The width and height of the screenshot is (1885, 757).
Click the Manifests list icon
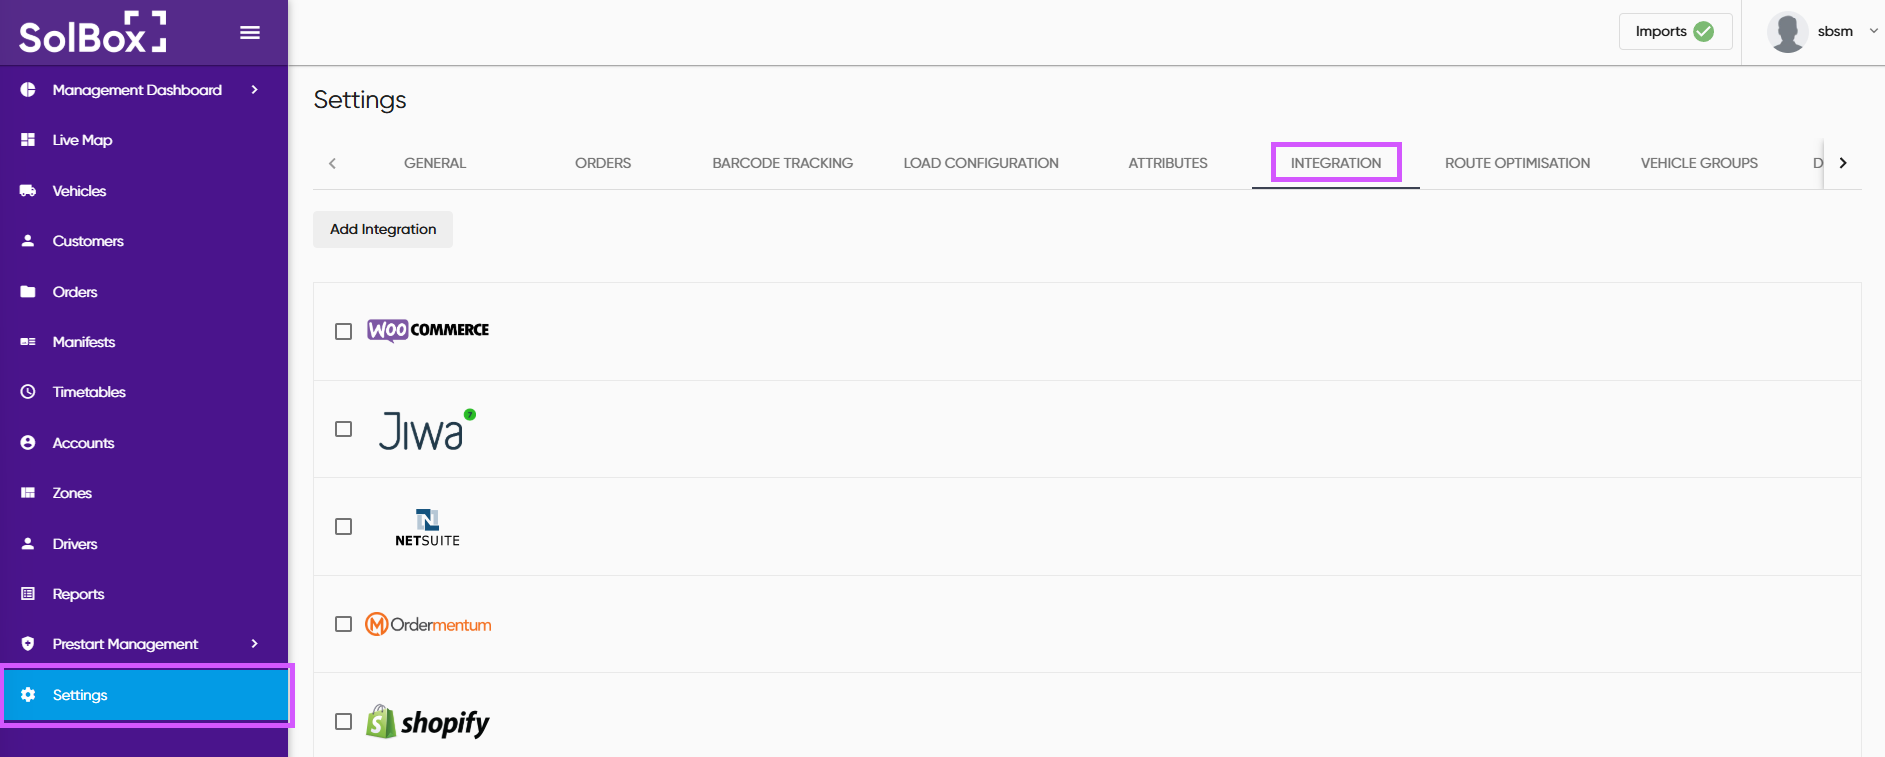point(28,342)
